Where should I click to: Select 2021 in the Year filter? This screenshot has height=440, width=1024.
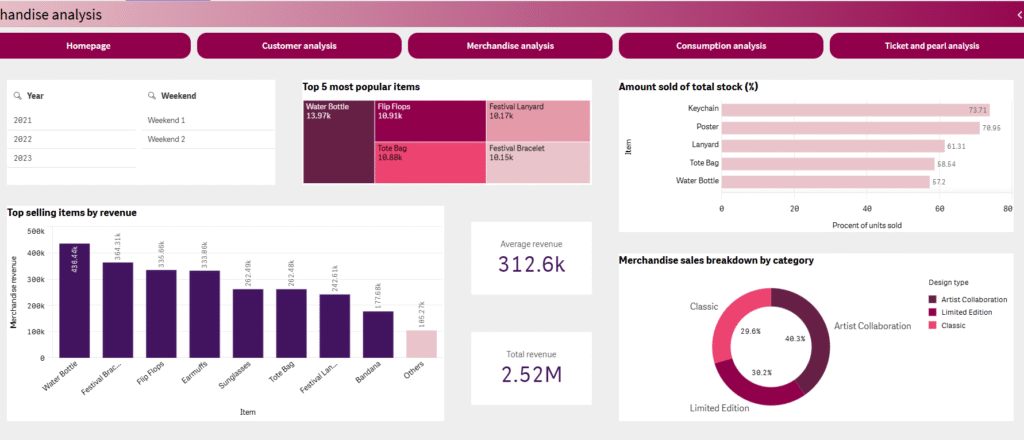[72, 121]
